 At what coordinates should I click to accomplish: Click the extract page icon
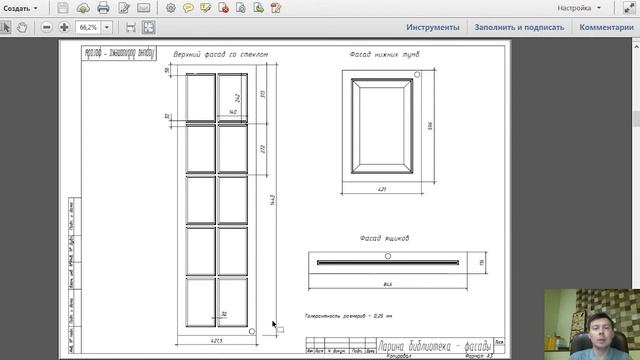241,8
